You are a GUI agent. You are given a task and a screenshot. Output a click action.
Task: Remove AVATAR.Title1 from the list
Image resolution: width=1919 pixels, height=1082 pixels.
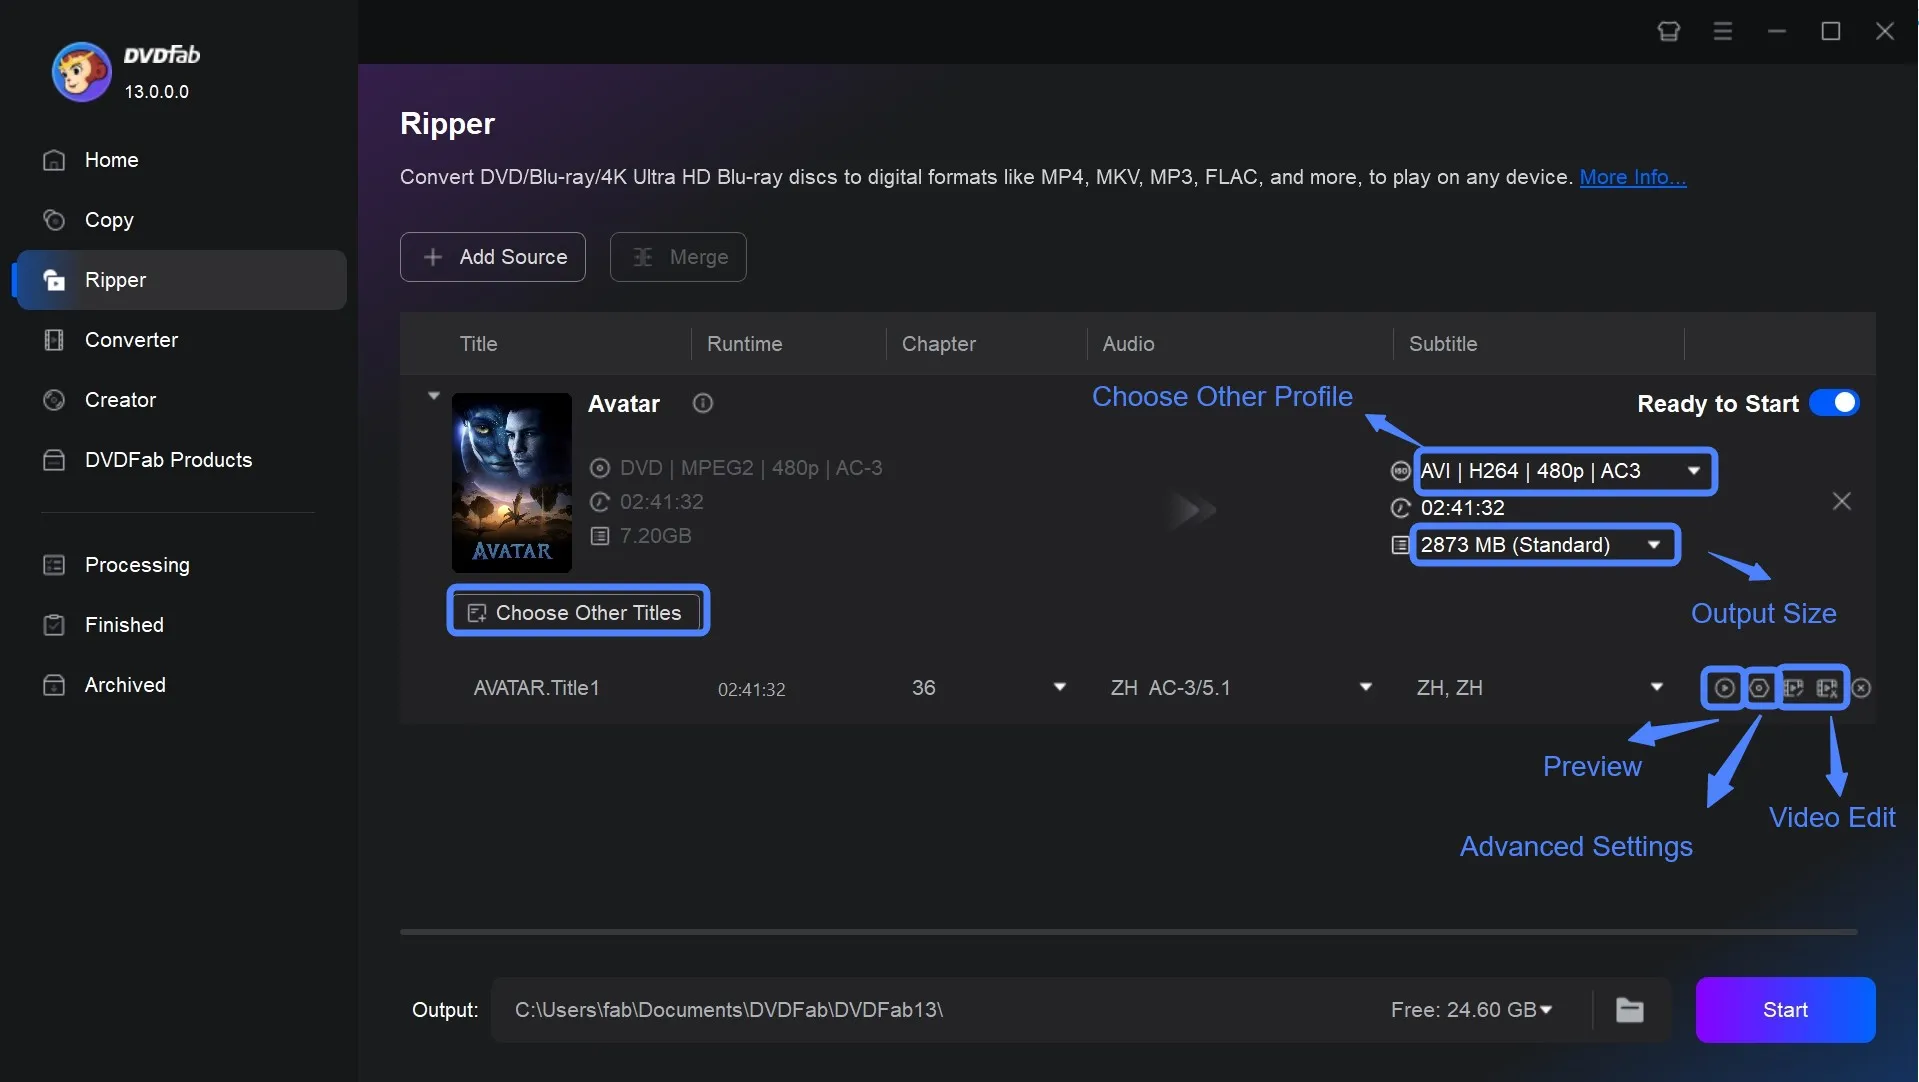[x=1862, y=688]
